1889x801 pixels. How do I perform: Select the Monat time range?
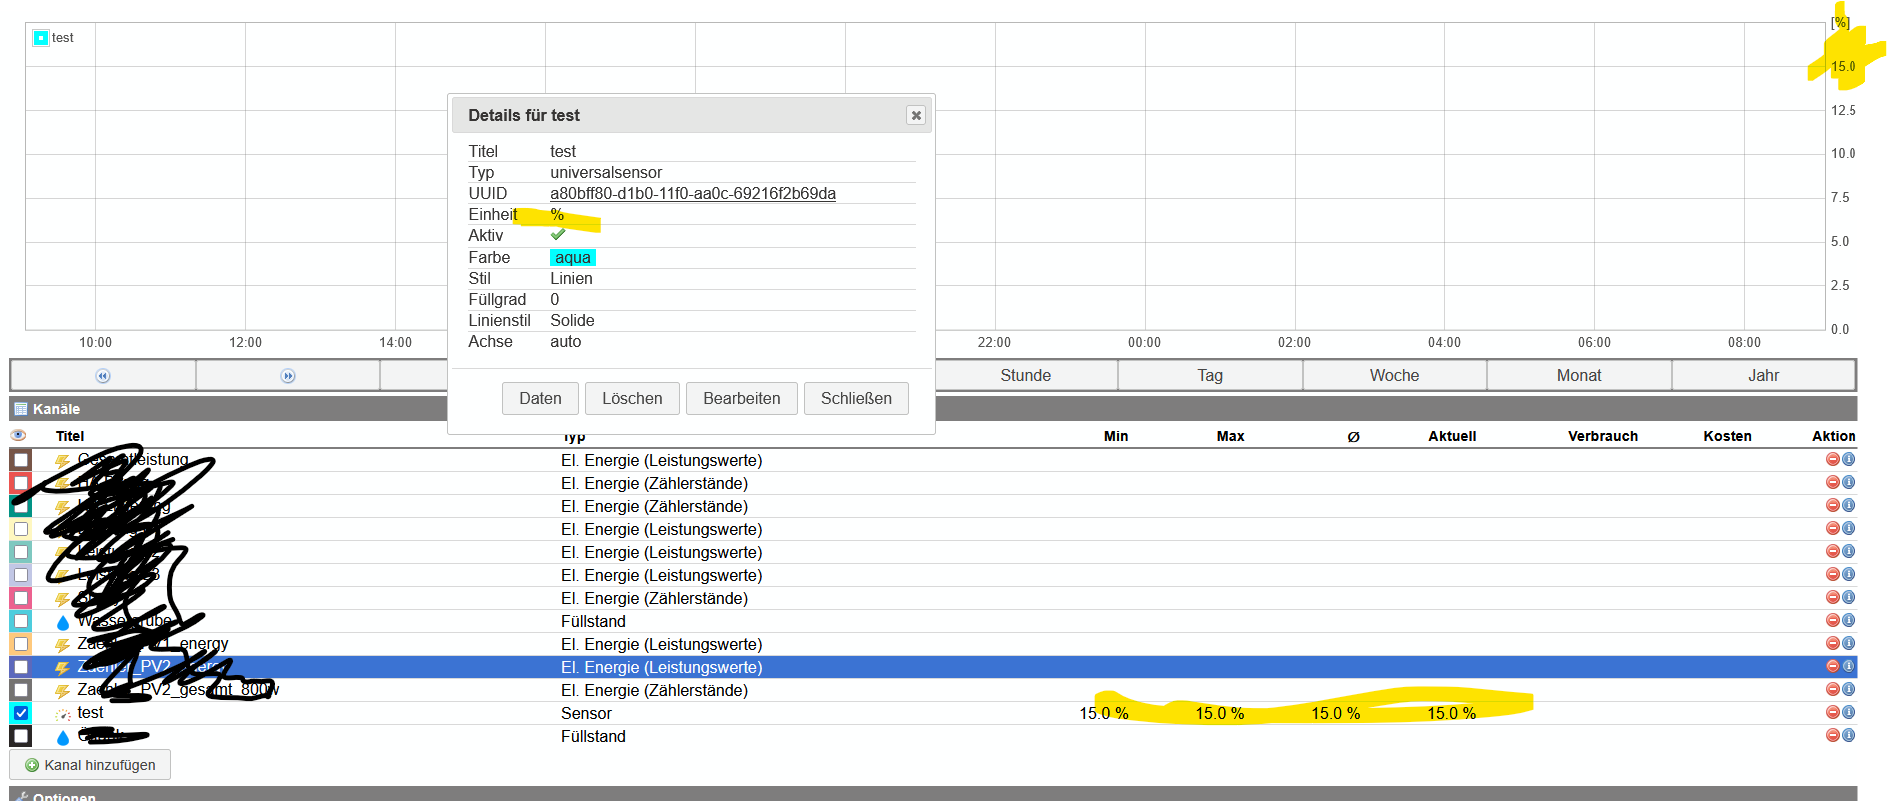[1578, 375]
